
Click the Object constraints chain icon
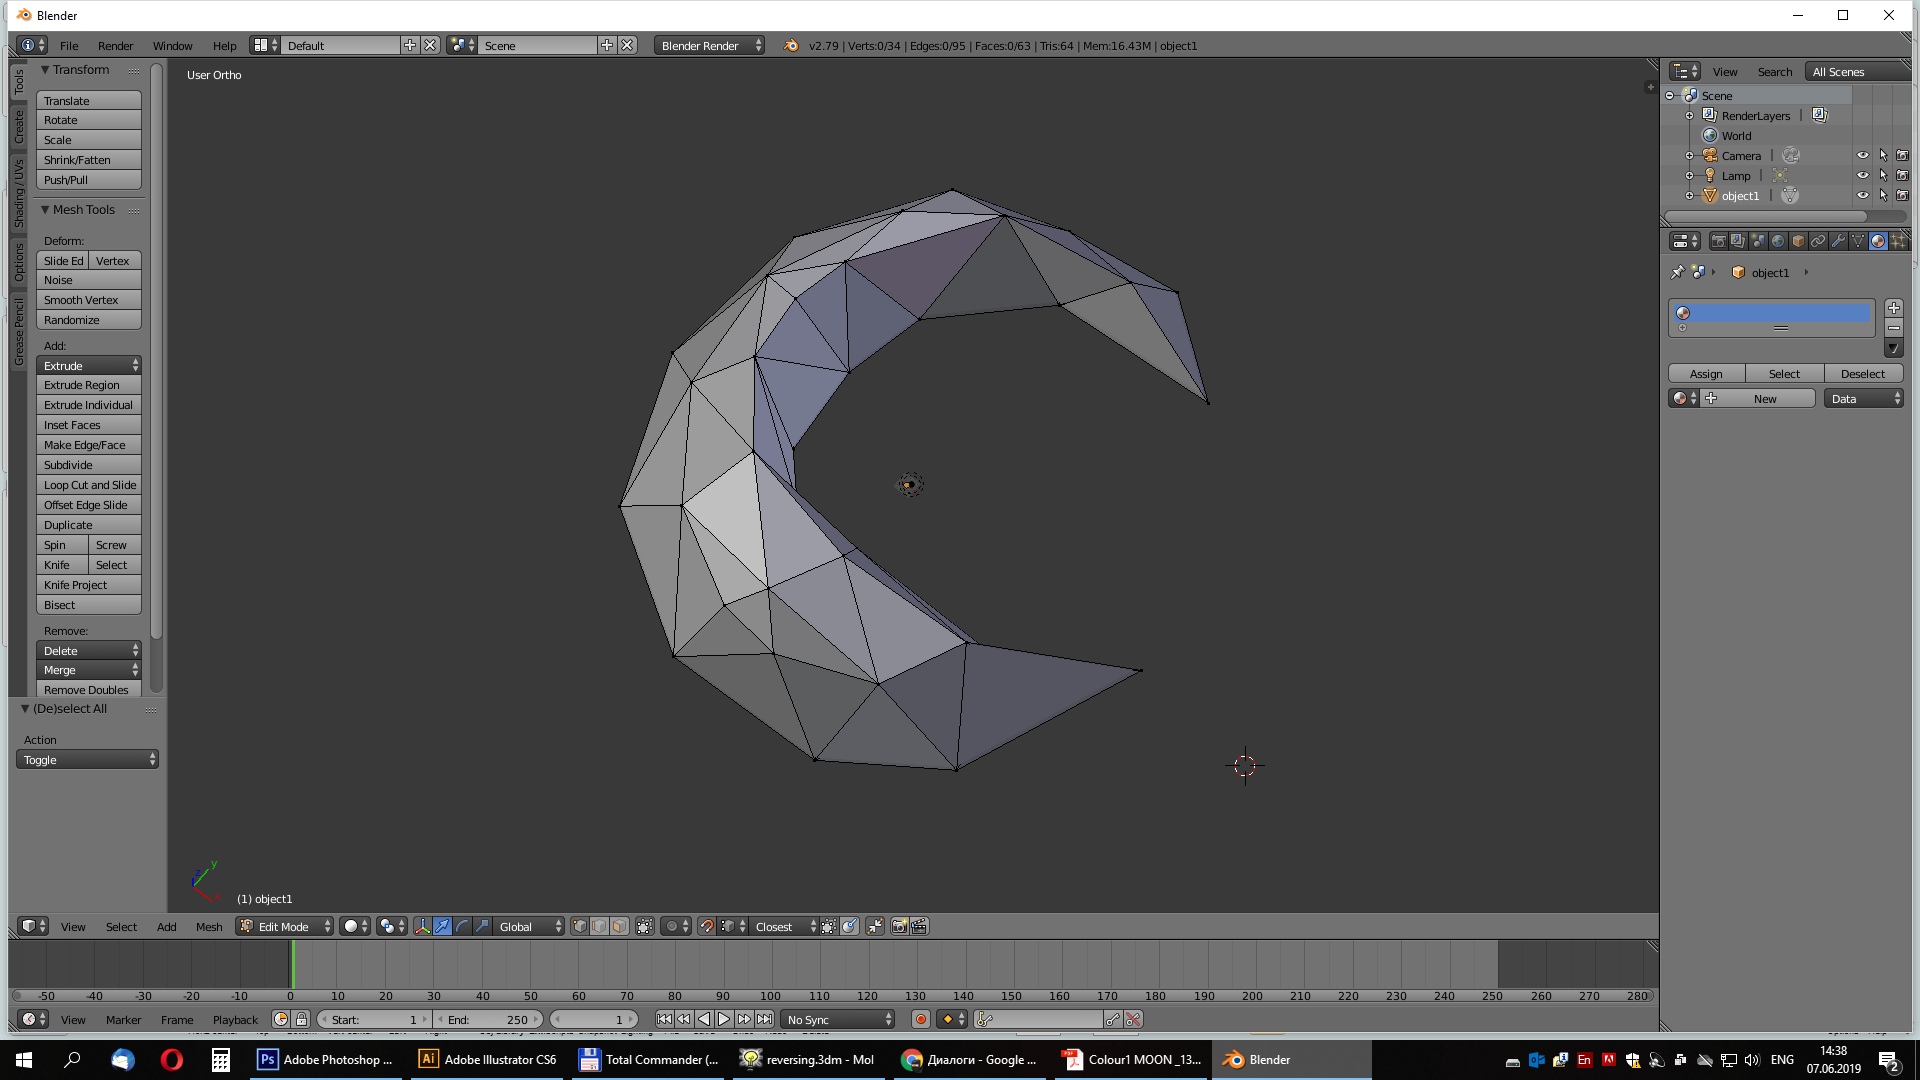(1818, 241)
